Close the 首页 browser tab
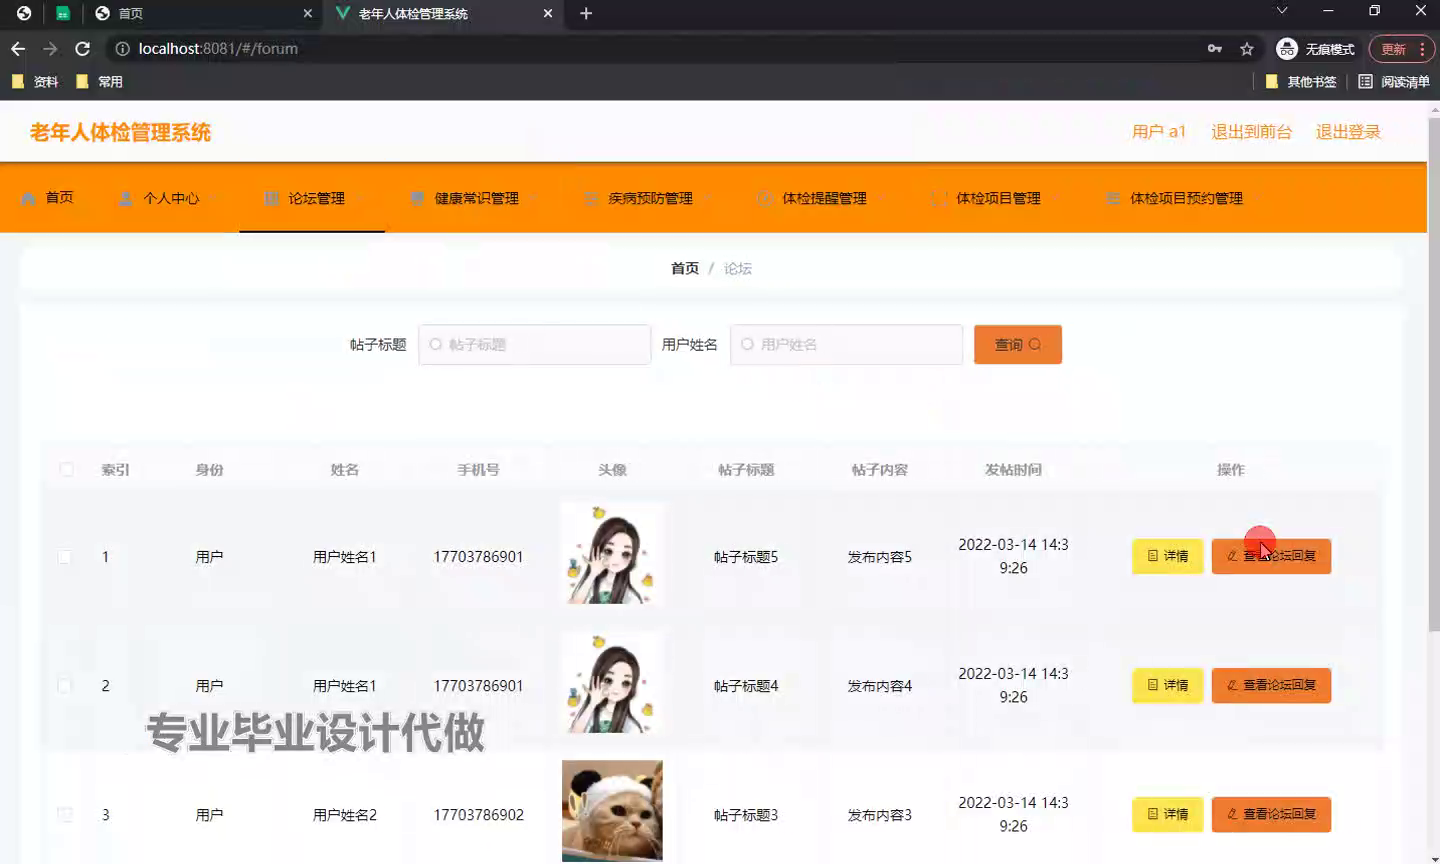This screenshot has height=864, width=1440. pyautogui.click(x=307, y=13)
